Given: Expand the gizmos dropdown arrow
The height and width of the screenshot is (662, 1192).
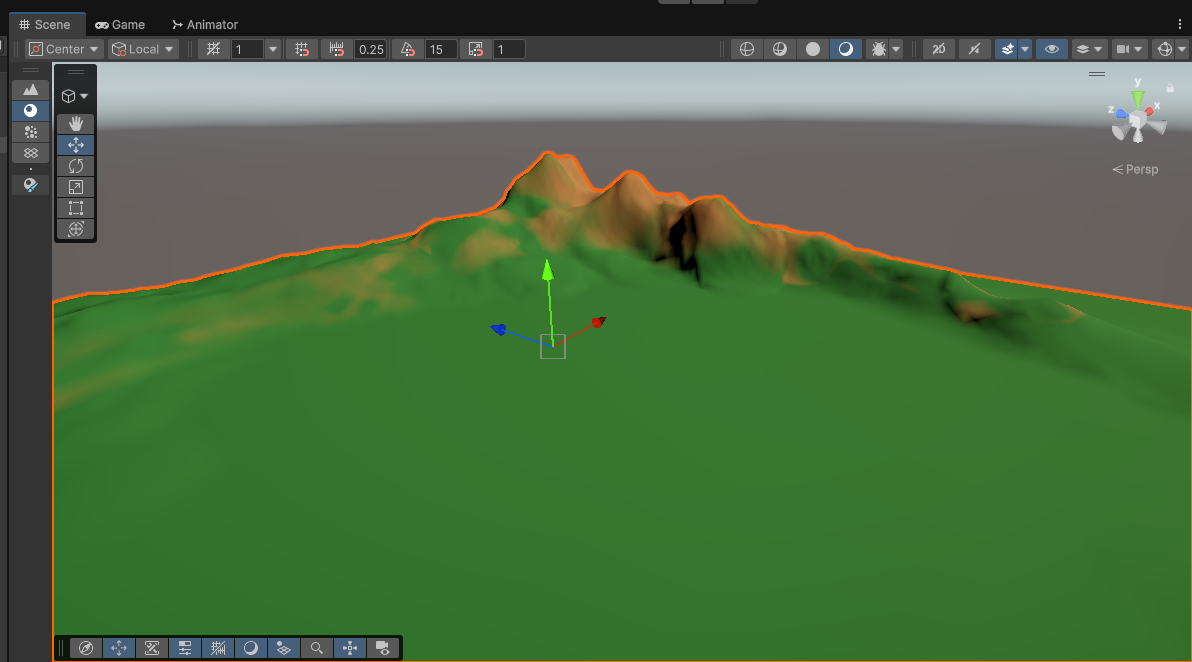Looking at the screenshot, I should click(1181, 49).
